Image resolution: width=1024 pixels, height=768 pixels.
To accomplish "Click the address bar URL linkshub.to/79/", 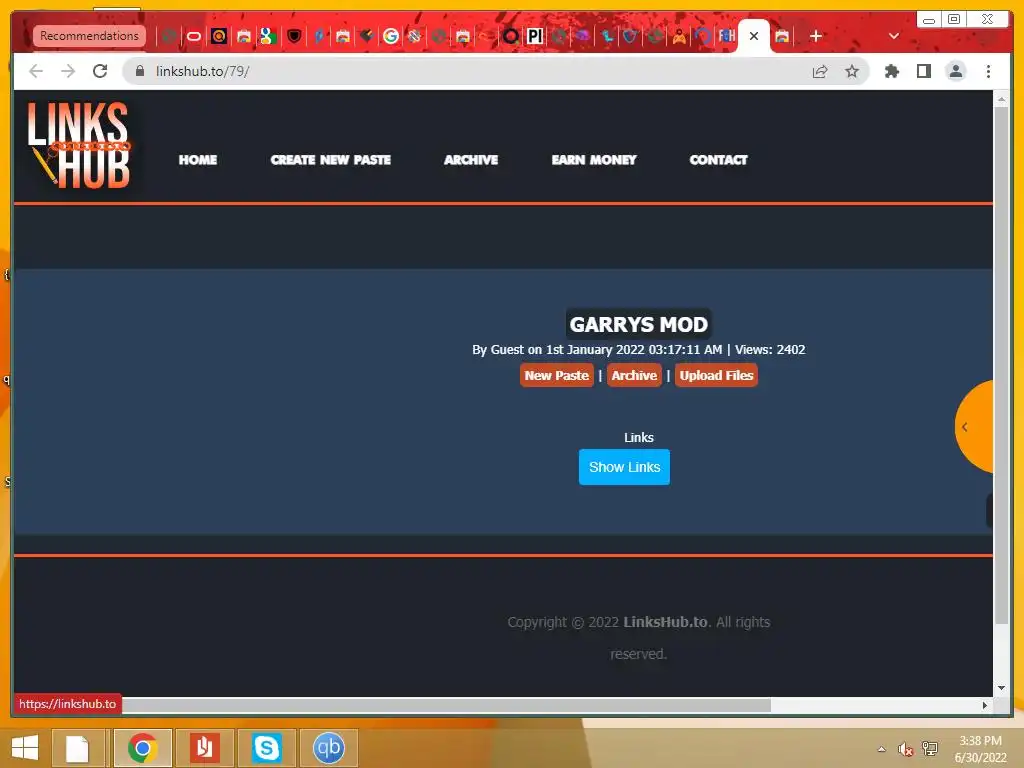I will pyautogui.click(x=202, y=71).
